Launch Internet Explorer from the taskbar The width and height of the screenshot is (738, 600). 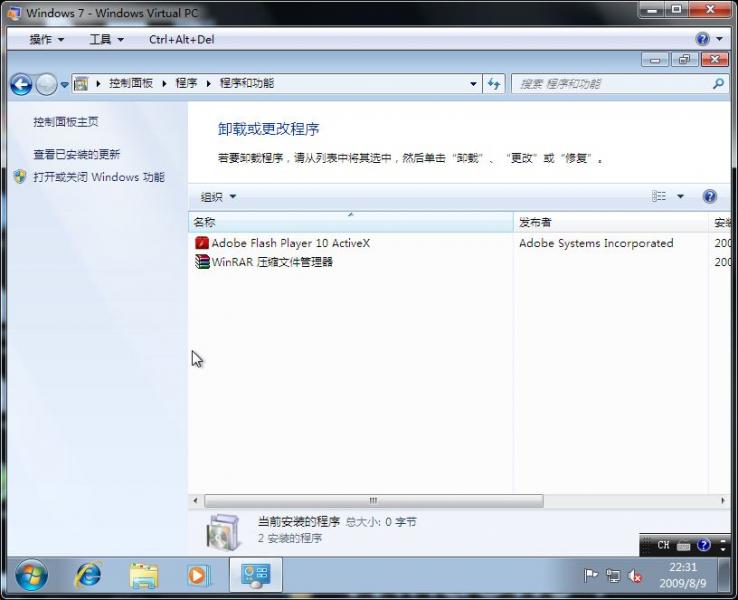pyautogui.click(x=88, y=575)
